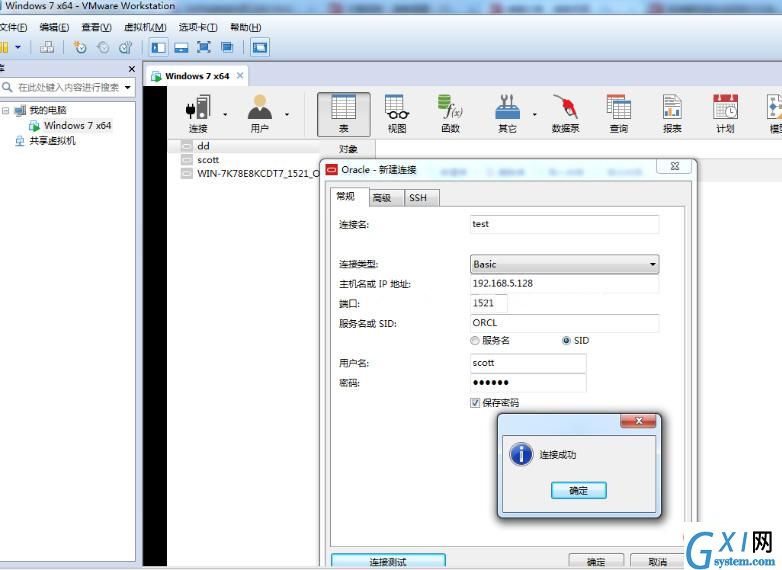Click Cancel (取消) in new connection dialog
782x570 pixels.
click(x=658, y=561)
